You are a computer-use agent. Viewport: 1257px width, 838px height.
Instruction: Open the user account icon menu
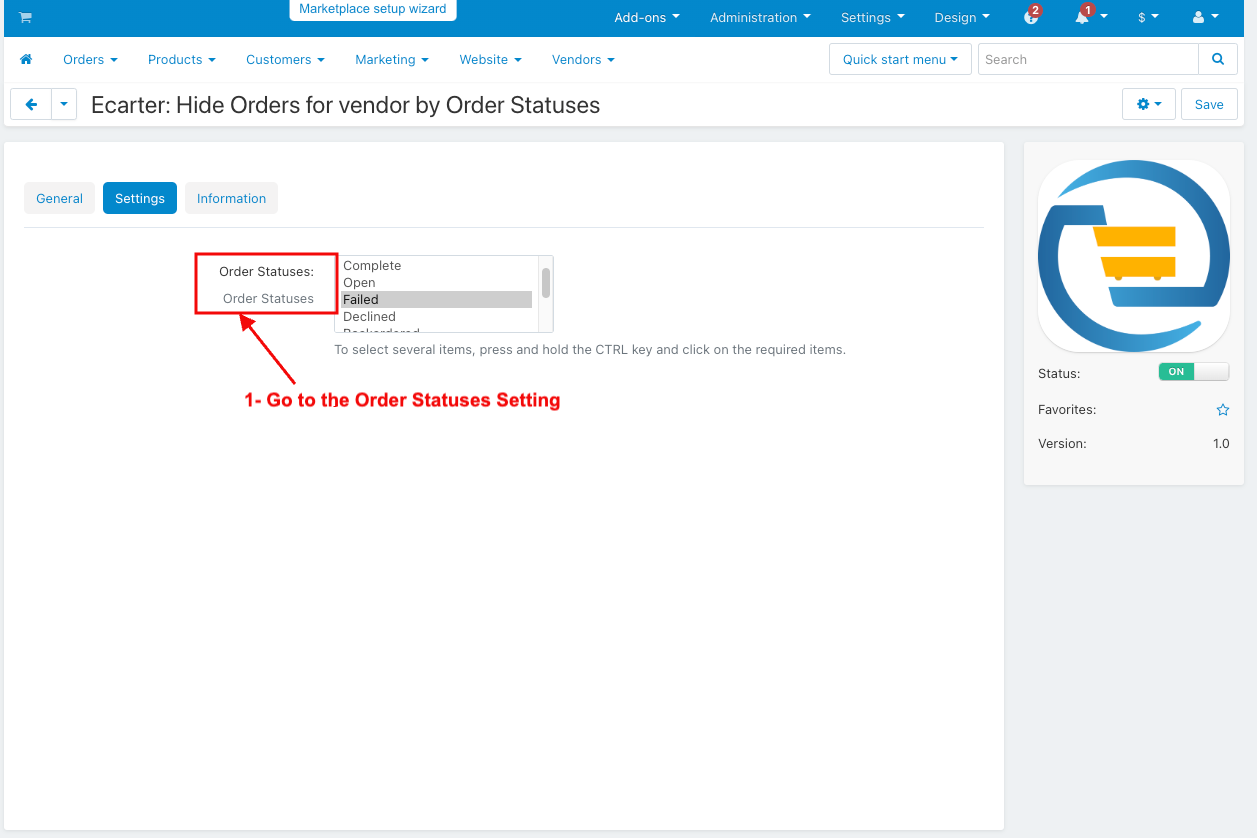[x=1205, y=17]
